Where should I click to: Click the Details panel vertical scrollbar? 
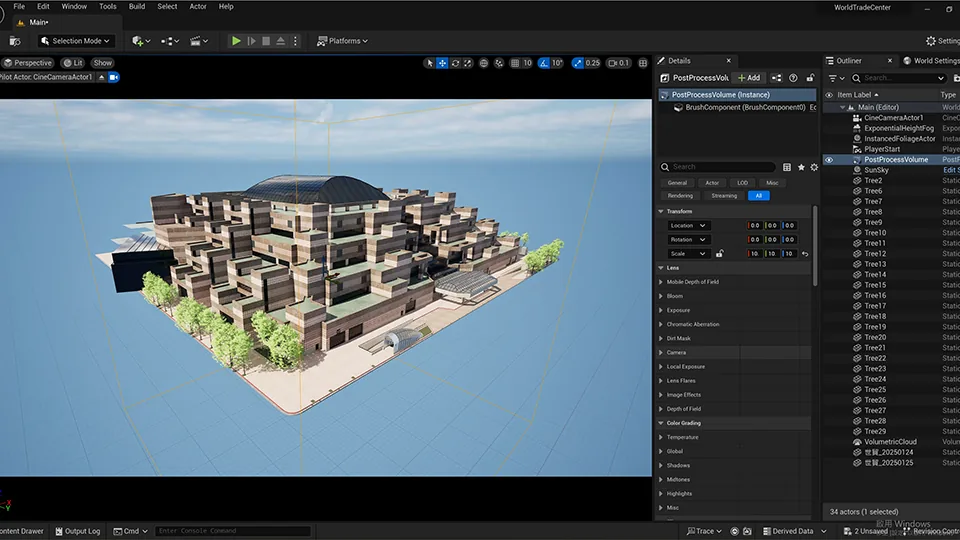pyautogui.click(x=815, y=246)
